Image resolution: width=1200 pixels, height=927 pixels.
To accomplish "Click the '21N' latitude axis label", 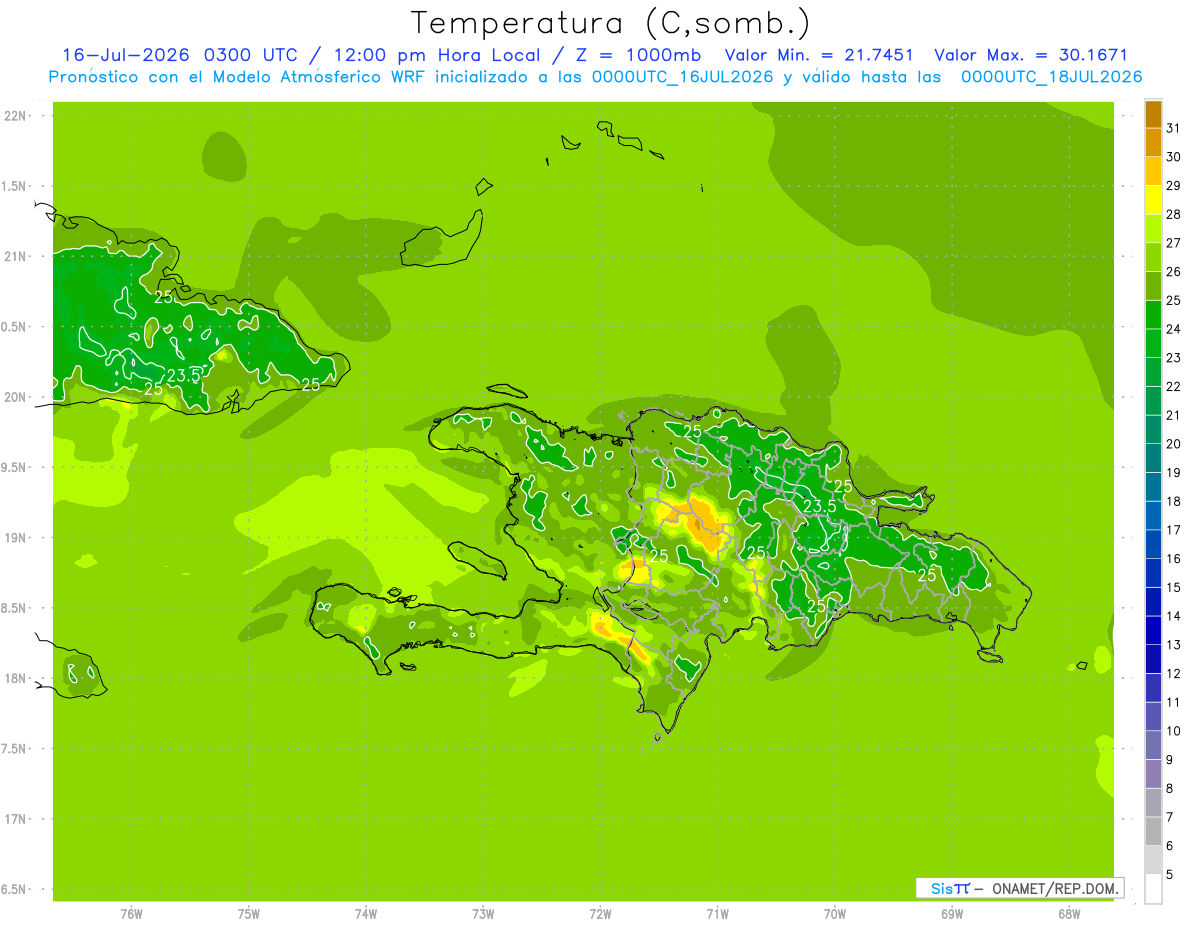I will (15, 256).
